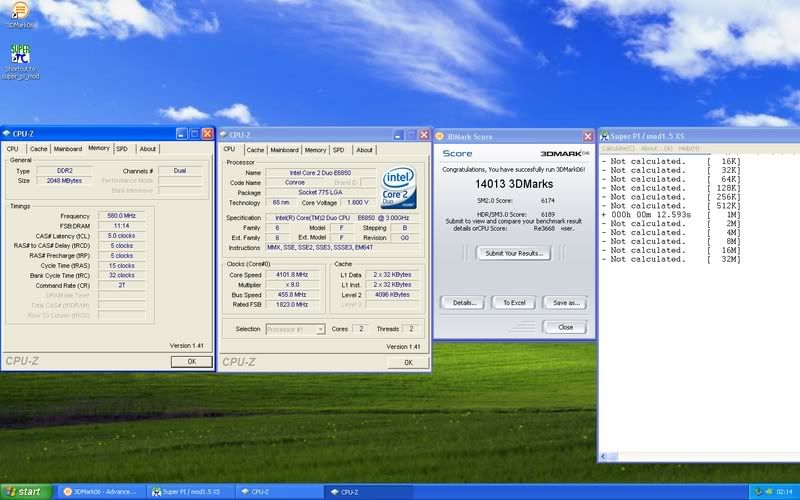Click the memory Frequency 580.0 MHz field
Viewport: 800px width, 500px height.
tap(121, 216)
